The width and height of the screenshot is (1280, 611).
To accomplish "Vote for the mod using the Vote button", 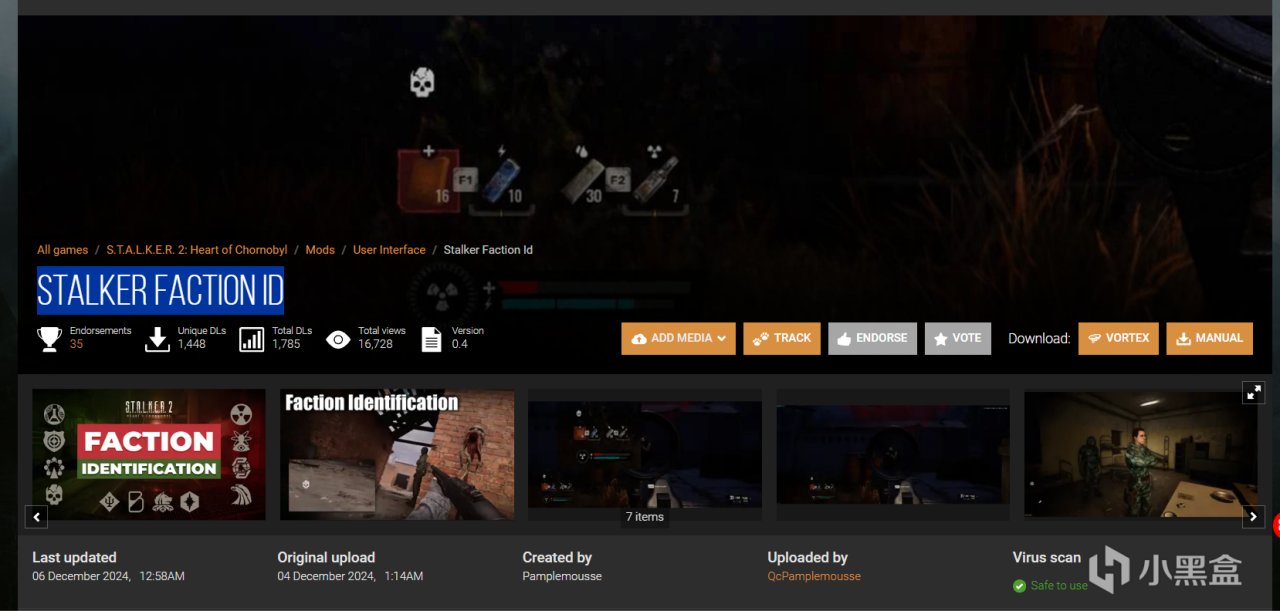I will click(957, 338).
